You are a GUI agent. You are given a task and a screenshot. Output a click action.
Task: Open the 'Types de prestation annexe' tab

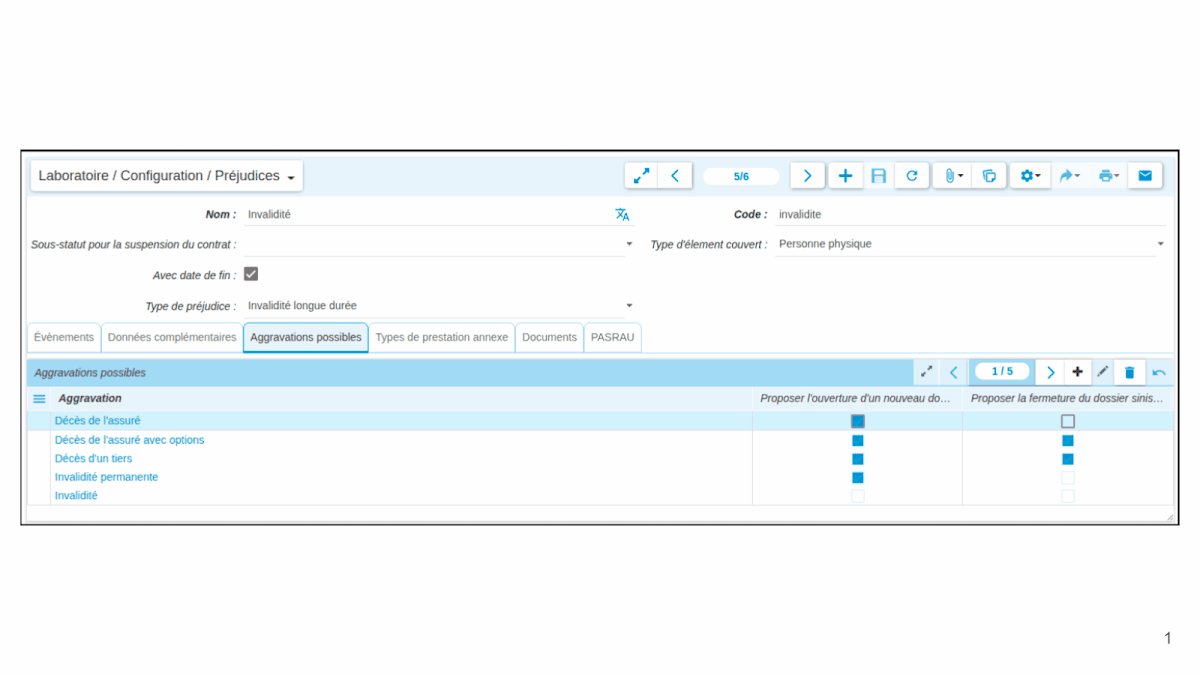[441, 337]
